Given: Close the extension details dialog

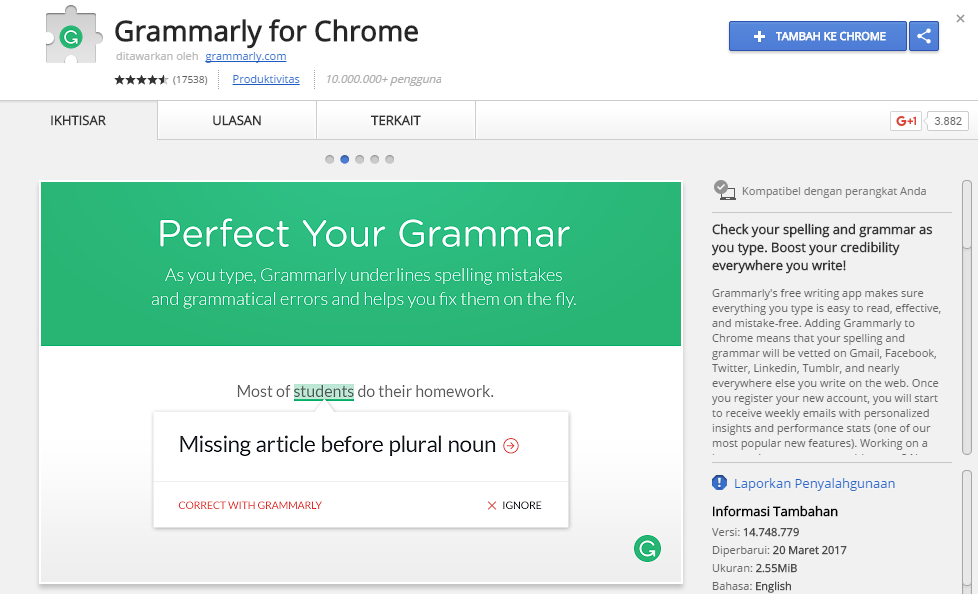Looking at the screenshot, I should pyautogui.click(x=961, y=19).
